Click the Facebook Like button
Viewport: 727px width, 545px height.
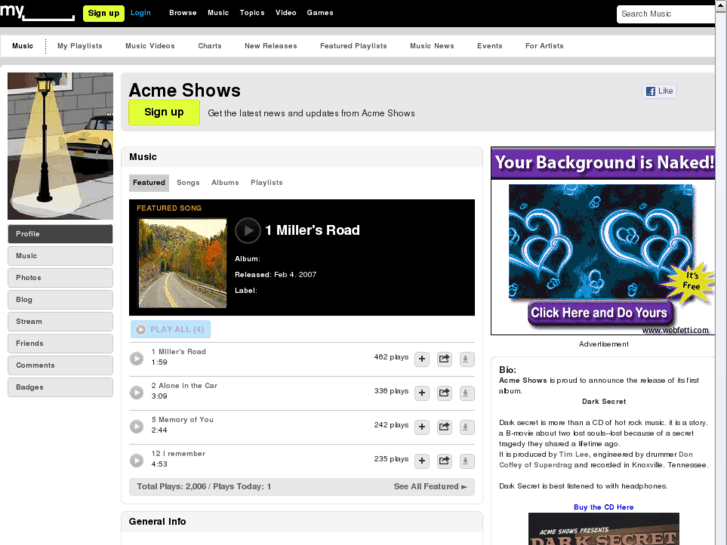tap(659, 91)
